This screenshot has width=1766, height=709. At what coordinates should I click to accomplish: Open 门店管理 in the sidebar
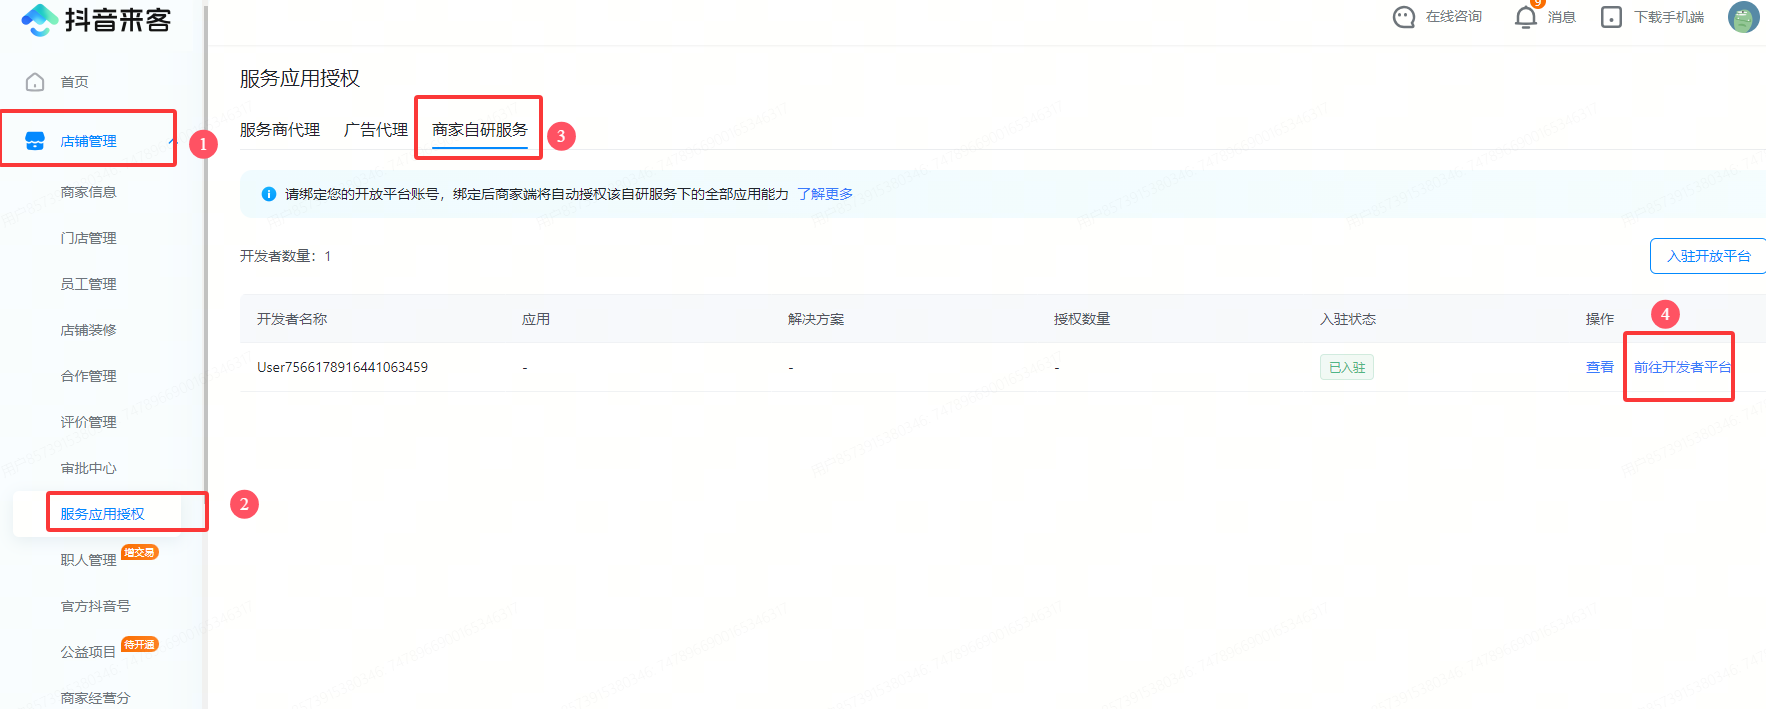[x=88, y=238]
